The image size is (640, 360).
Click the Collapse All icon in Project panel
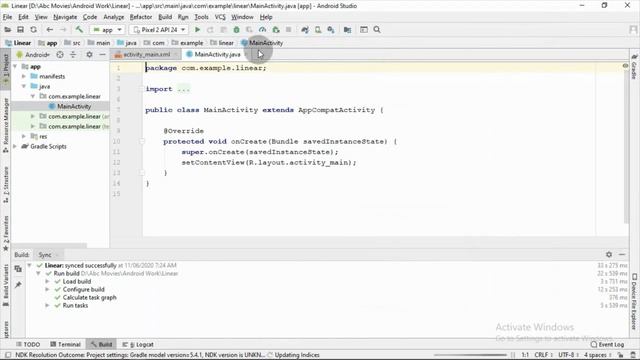[x=73, y=55]
